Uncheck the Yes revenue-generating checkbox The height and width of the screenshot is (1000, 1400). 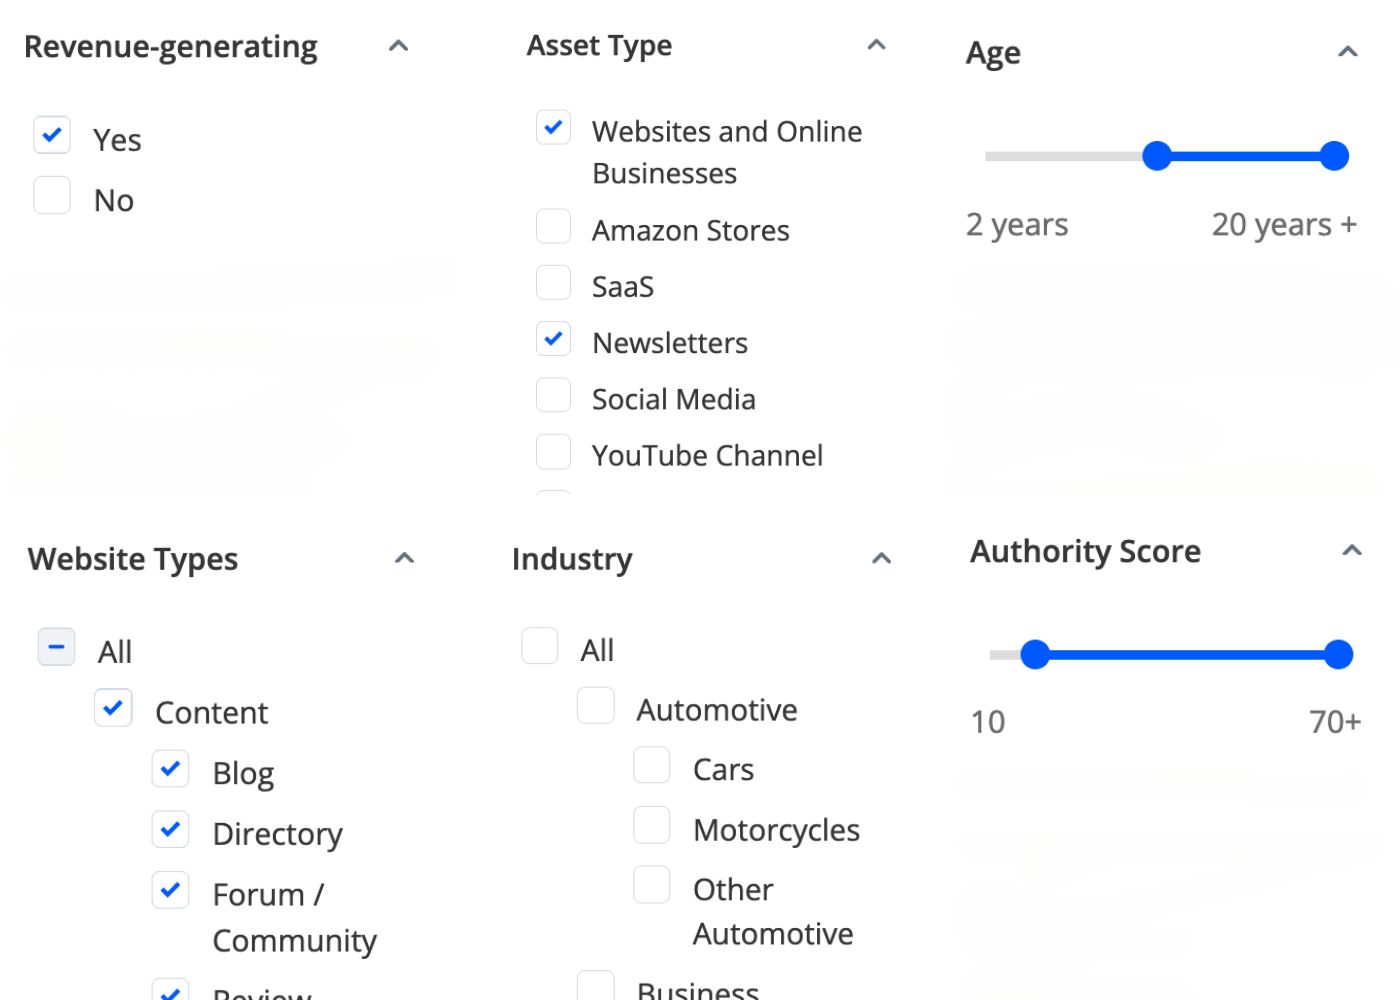pyautogui.click(x=52, y=135)
